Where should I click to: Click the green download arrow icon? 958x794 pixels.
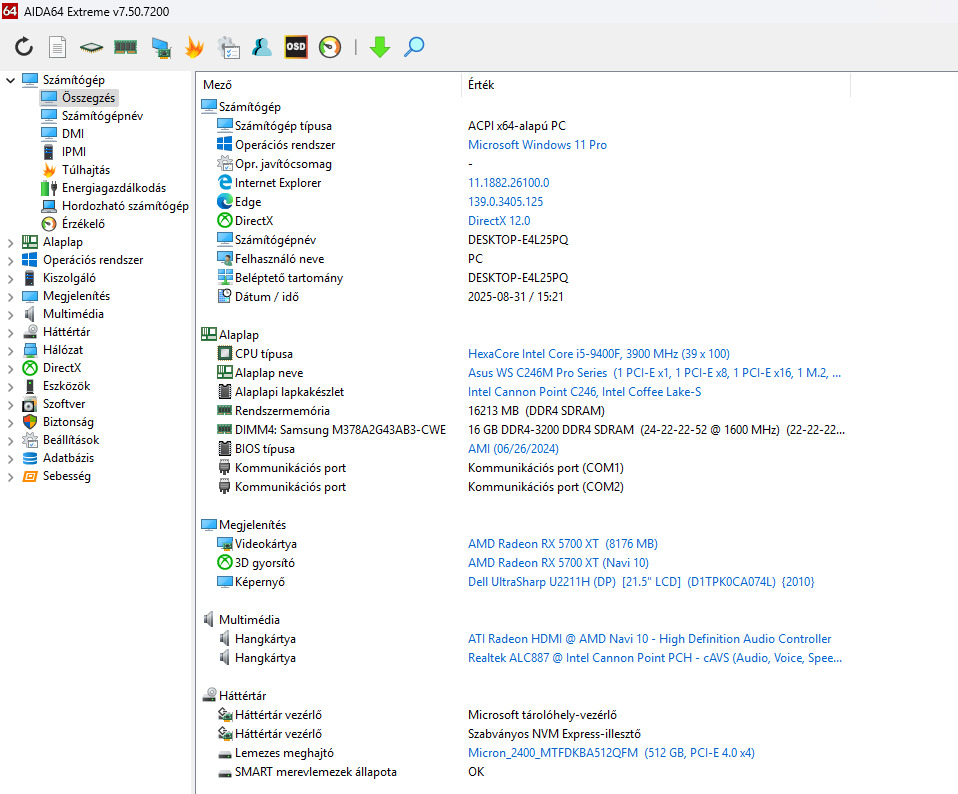[x=380, y=47]
